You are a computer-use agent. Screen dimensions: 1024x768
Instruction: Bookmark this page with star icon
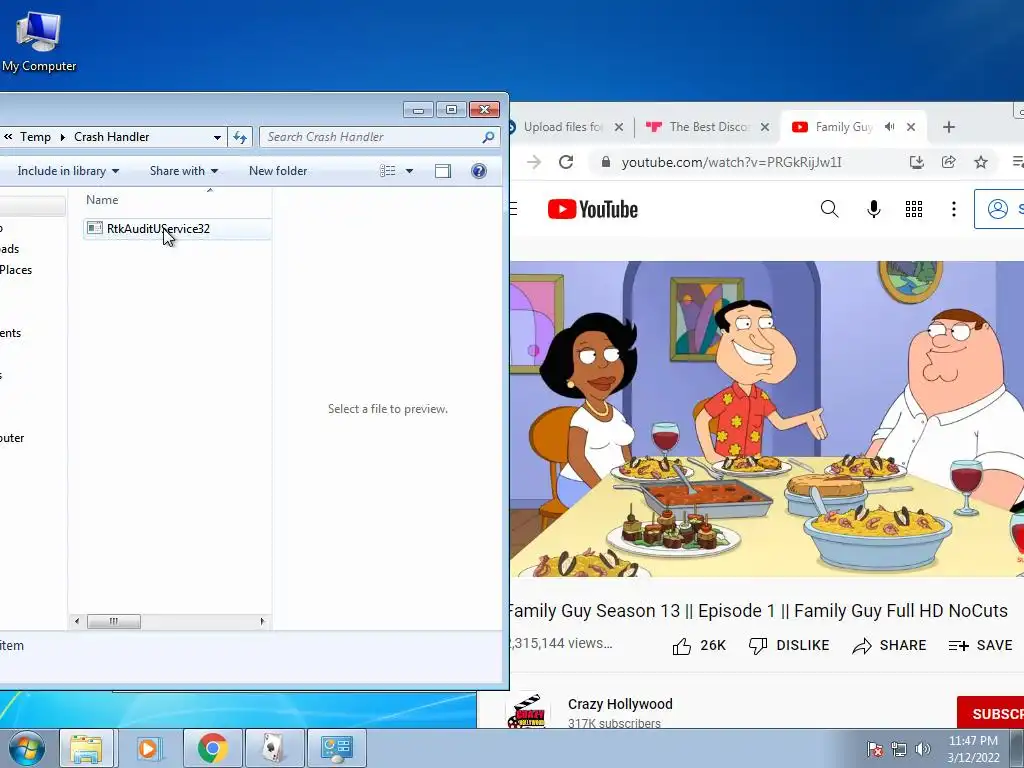click(x=980, y=162)
